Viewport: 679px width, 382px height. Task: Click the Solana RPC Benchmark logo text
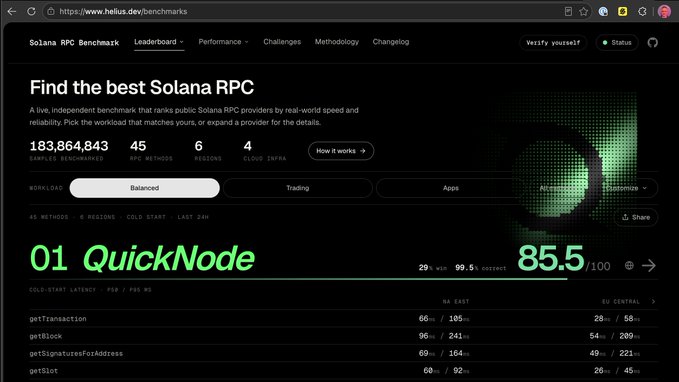[x=74, y=42]
